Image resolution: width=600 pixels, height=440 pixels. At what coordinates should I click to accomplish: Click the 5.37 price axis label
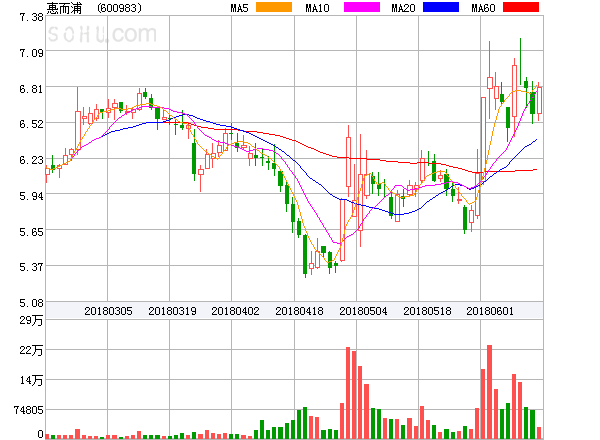pos(31,267)
